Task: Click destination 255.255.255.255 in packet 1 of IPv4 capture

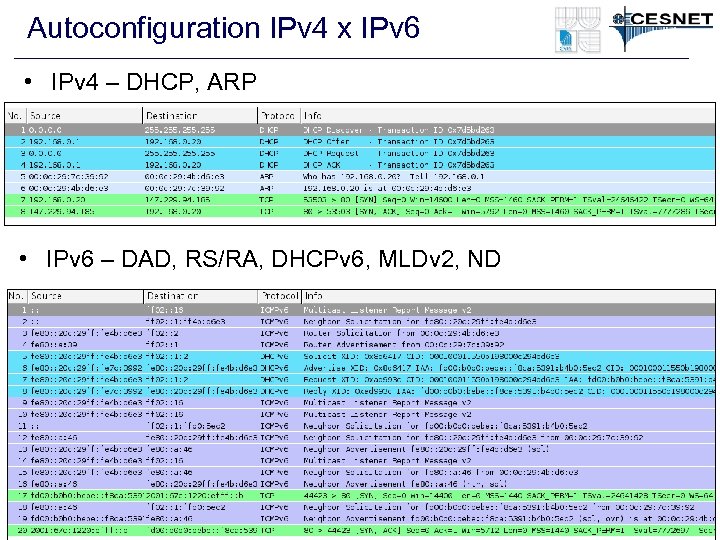Action: coord(180,130)
